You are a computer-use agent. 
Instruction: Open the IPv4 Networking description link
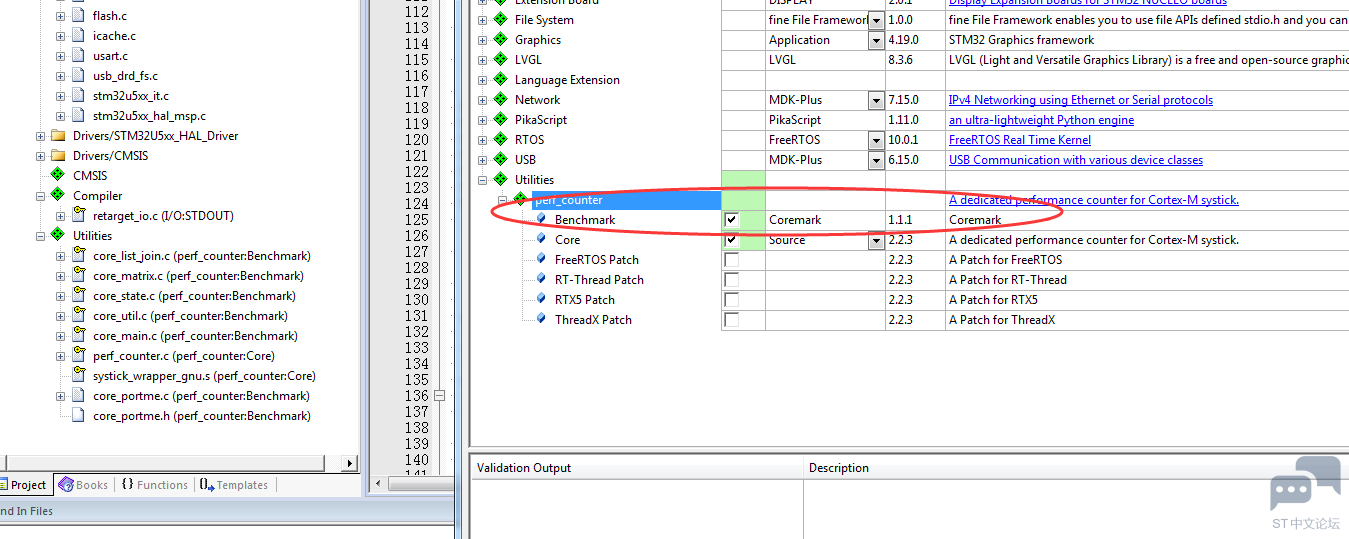pyautogui.click(x=1081, y=100)
